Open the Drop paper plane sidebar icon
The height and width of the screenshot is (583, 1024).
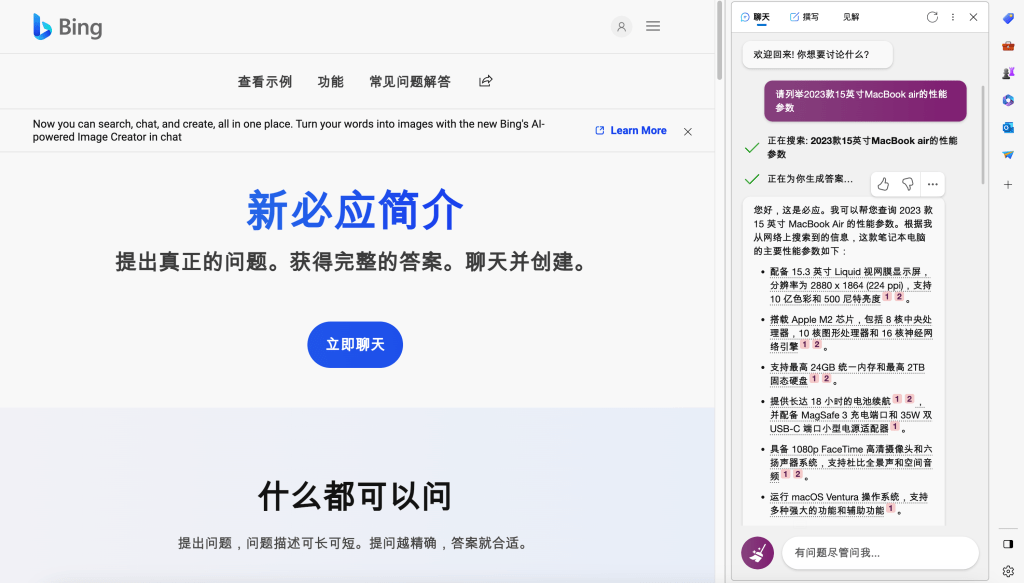1008,155
